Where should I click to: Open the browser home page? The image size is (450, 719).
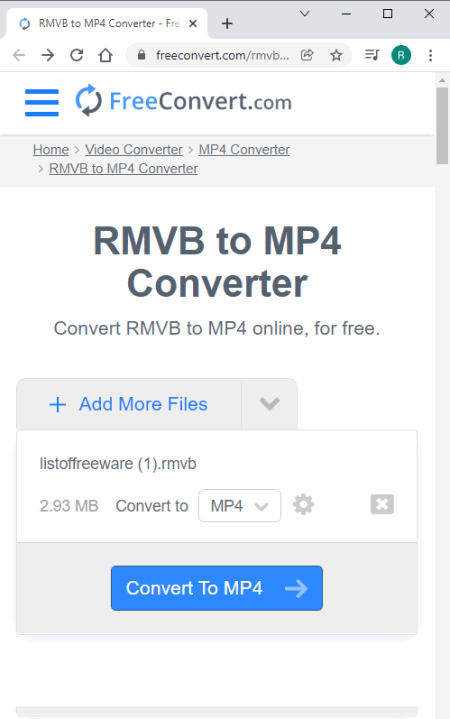click(x=106, y=55)
